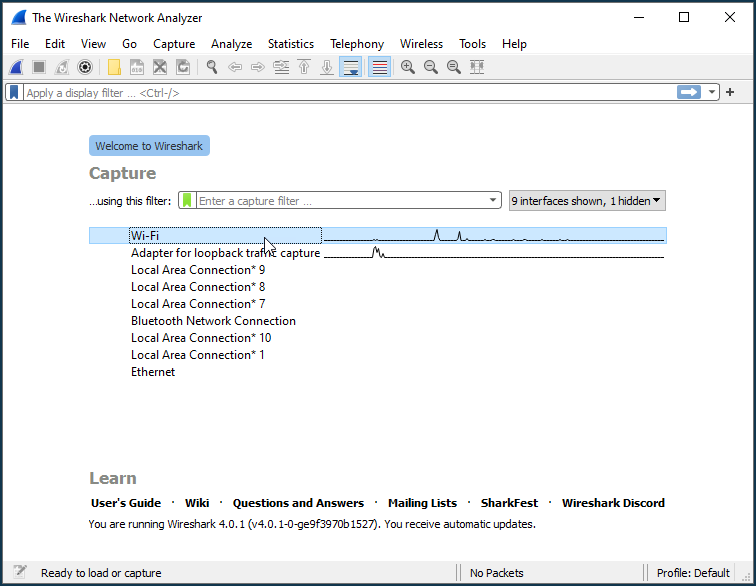Viewport: 756px width, 586px height.
Task: Click the green capture filter bookmark icon
Action: [x=187, y=200]
